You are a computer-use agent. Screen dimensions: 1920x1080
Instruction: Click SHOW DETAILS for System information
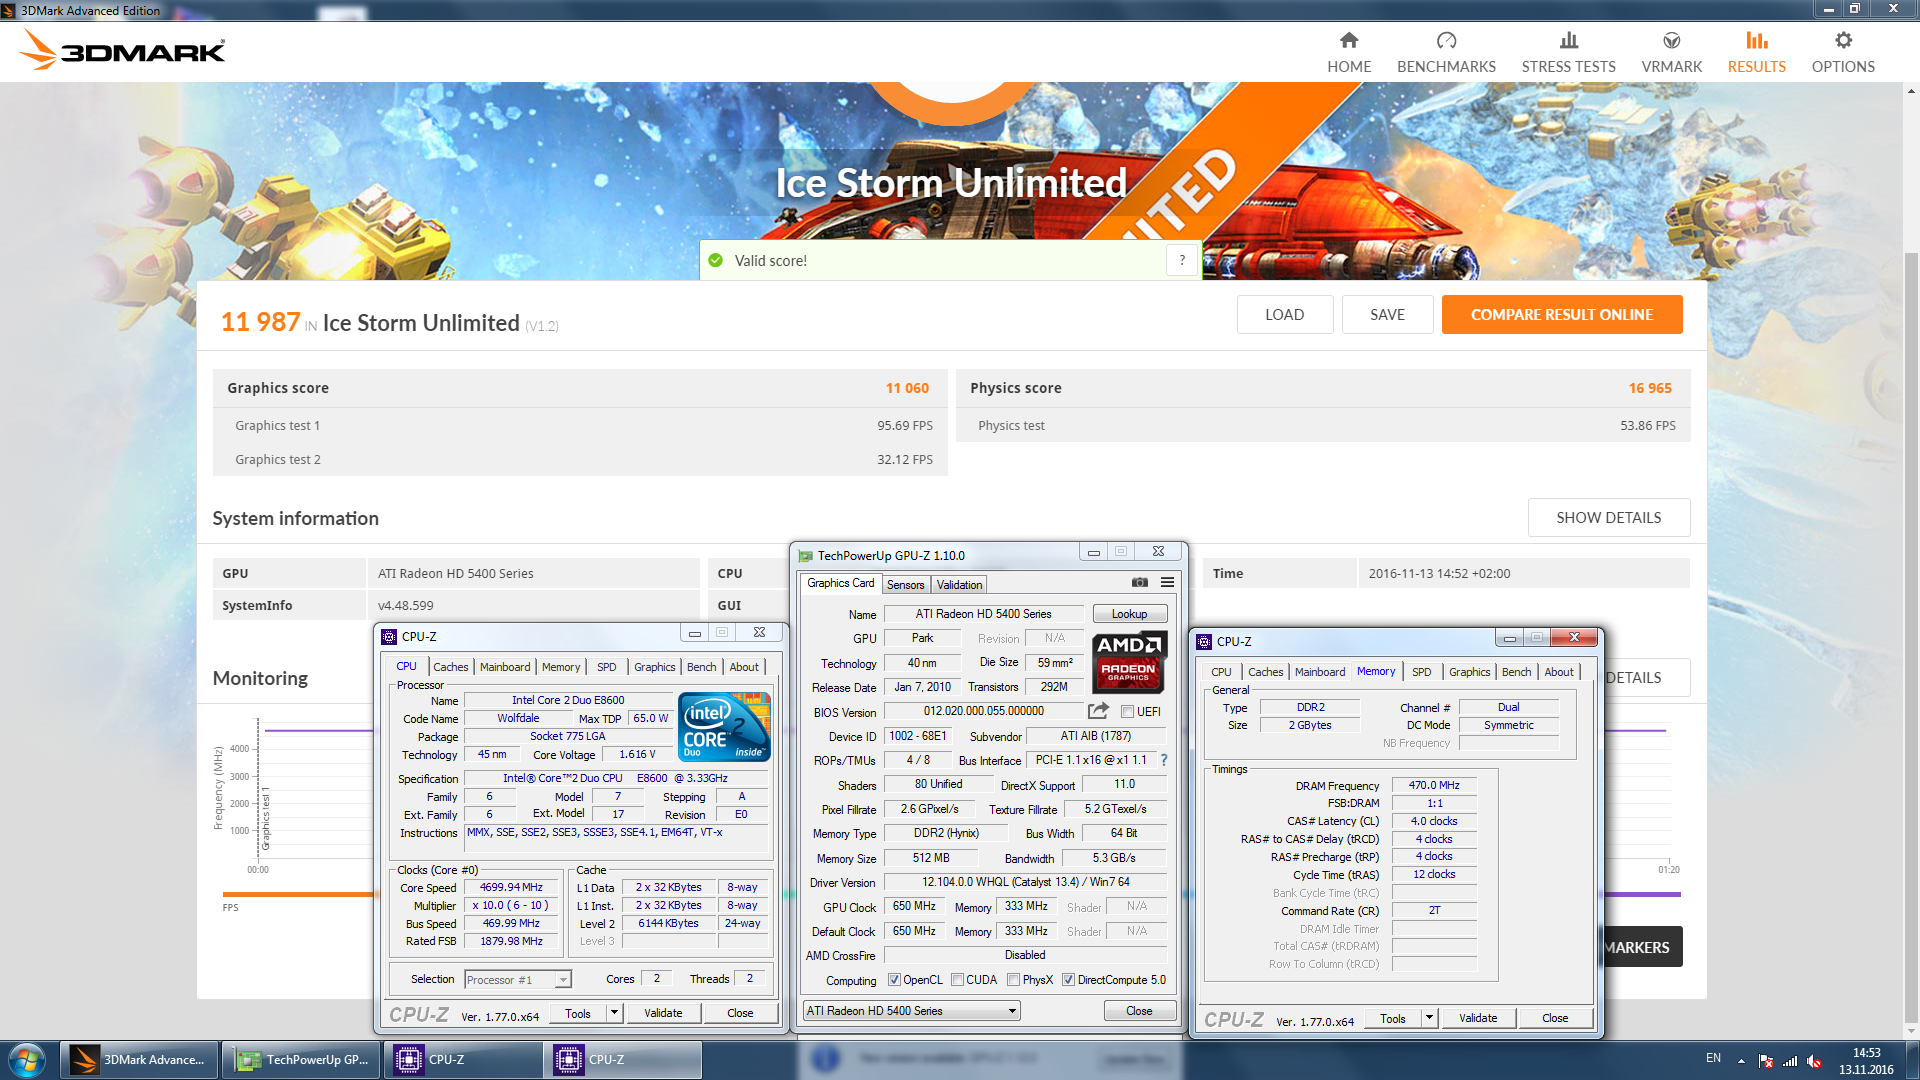pos(1608,517)
